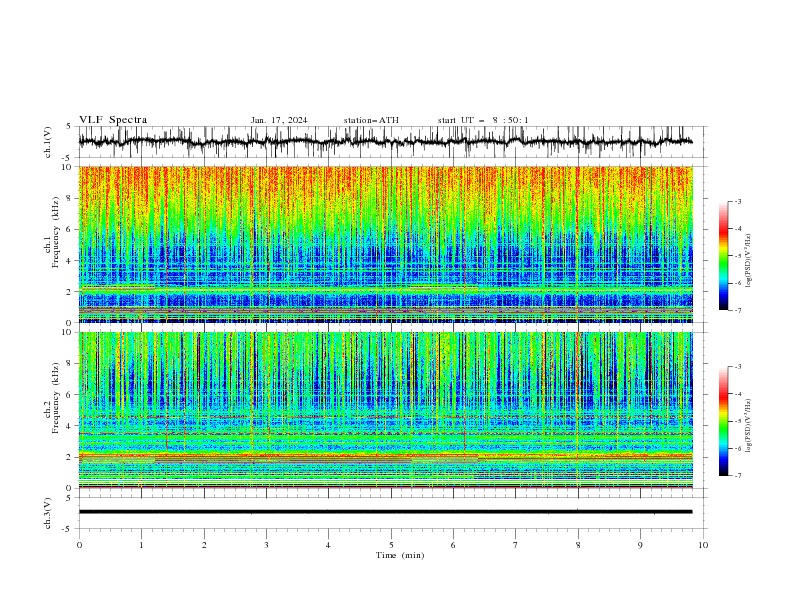Click inside the ch.1 spectrogram panel

pos(385,244)
